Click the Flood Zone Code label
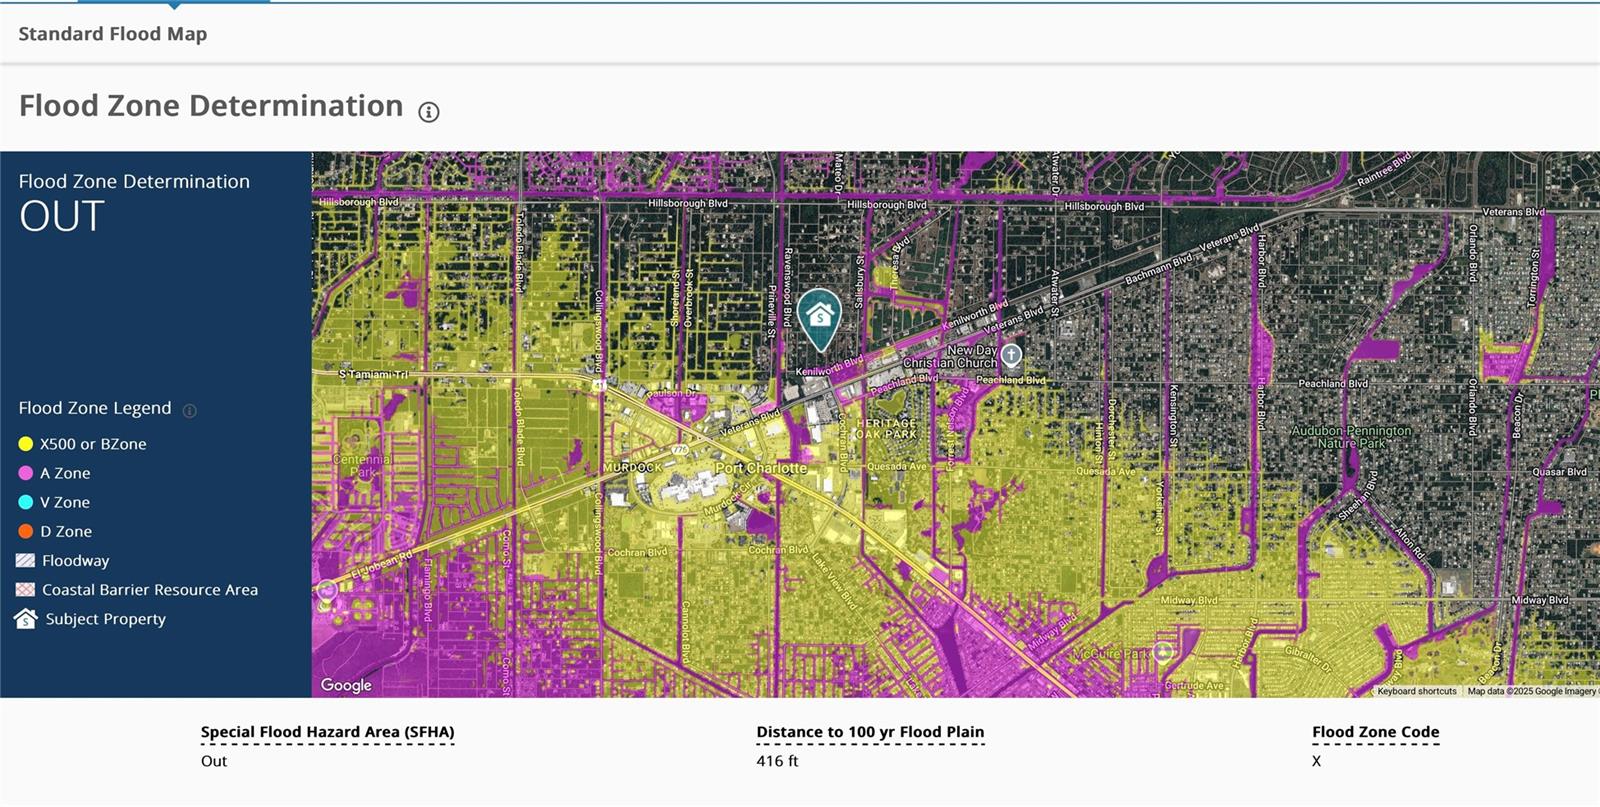This screenshot has height=807, width=1600. pos(1375,732)
